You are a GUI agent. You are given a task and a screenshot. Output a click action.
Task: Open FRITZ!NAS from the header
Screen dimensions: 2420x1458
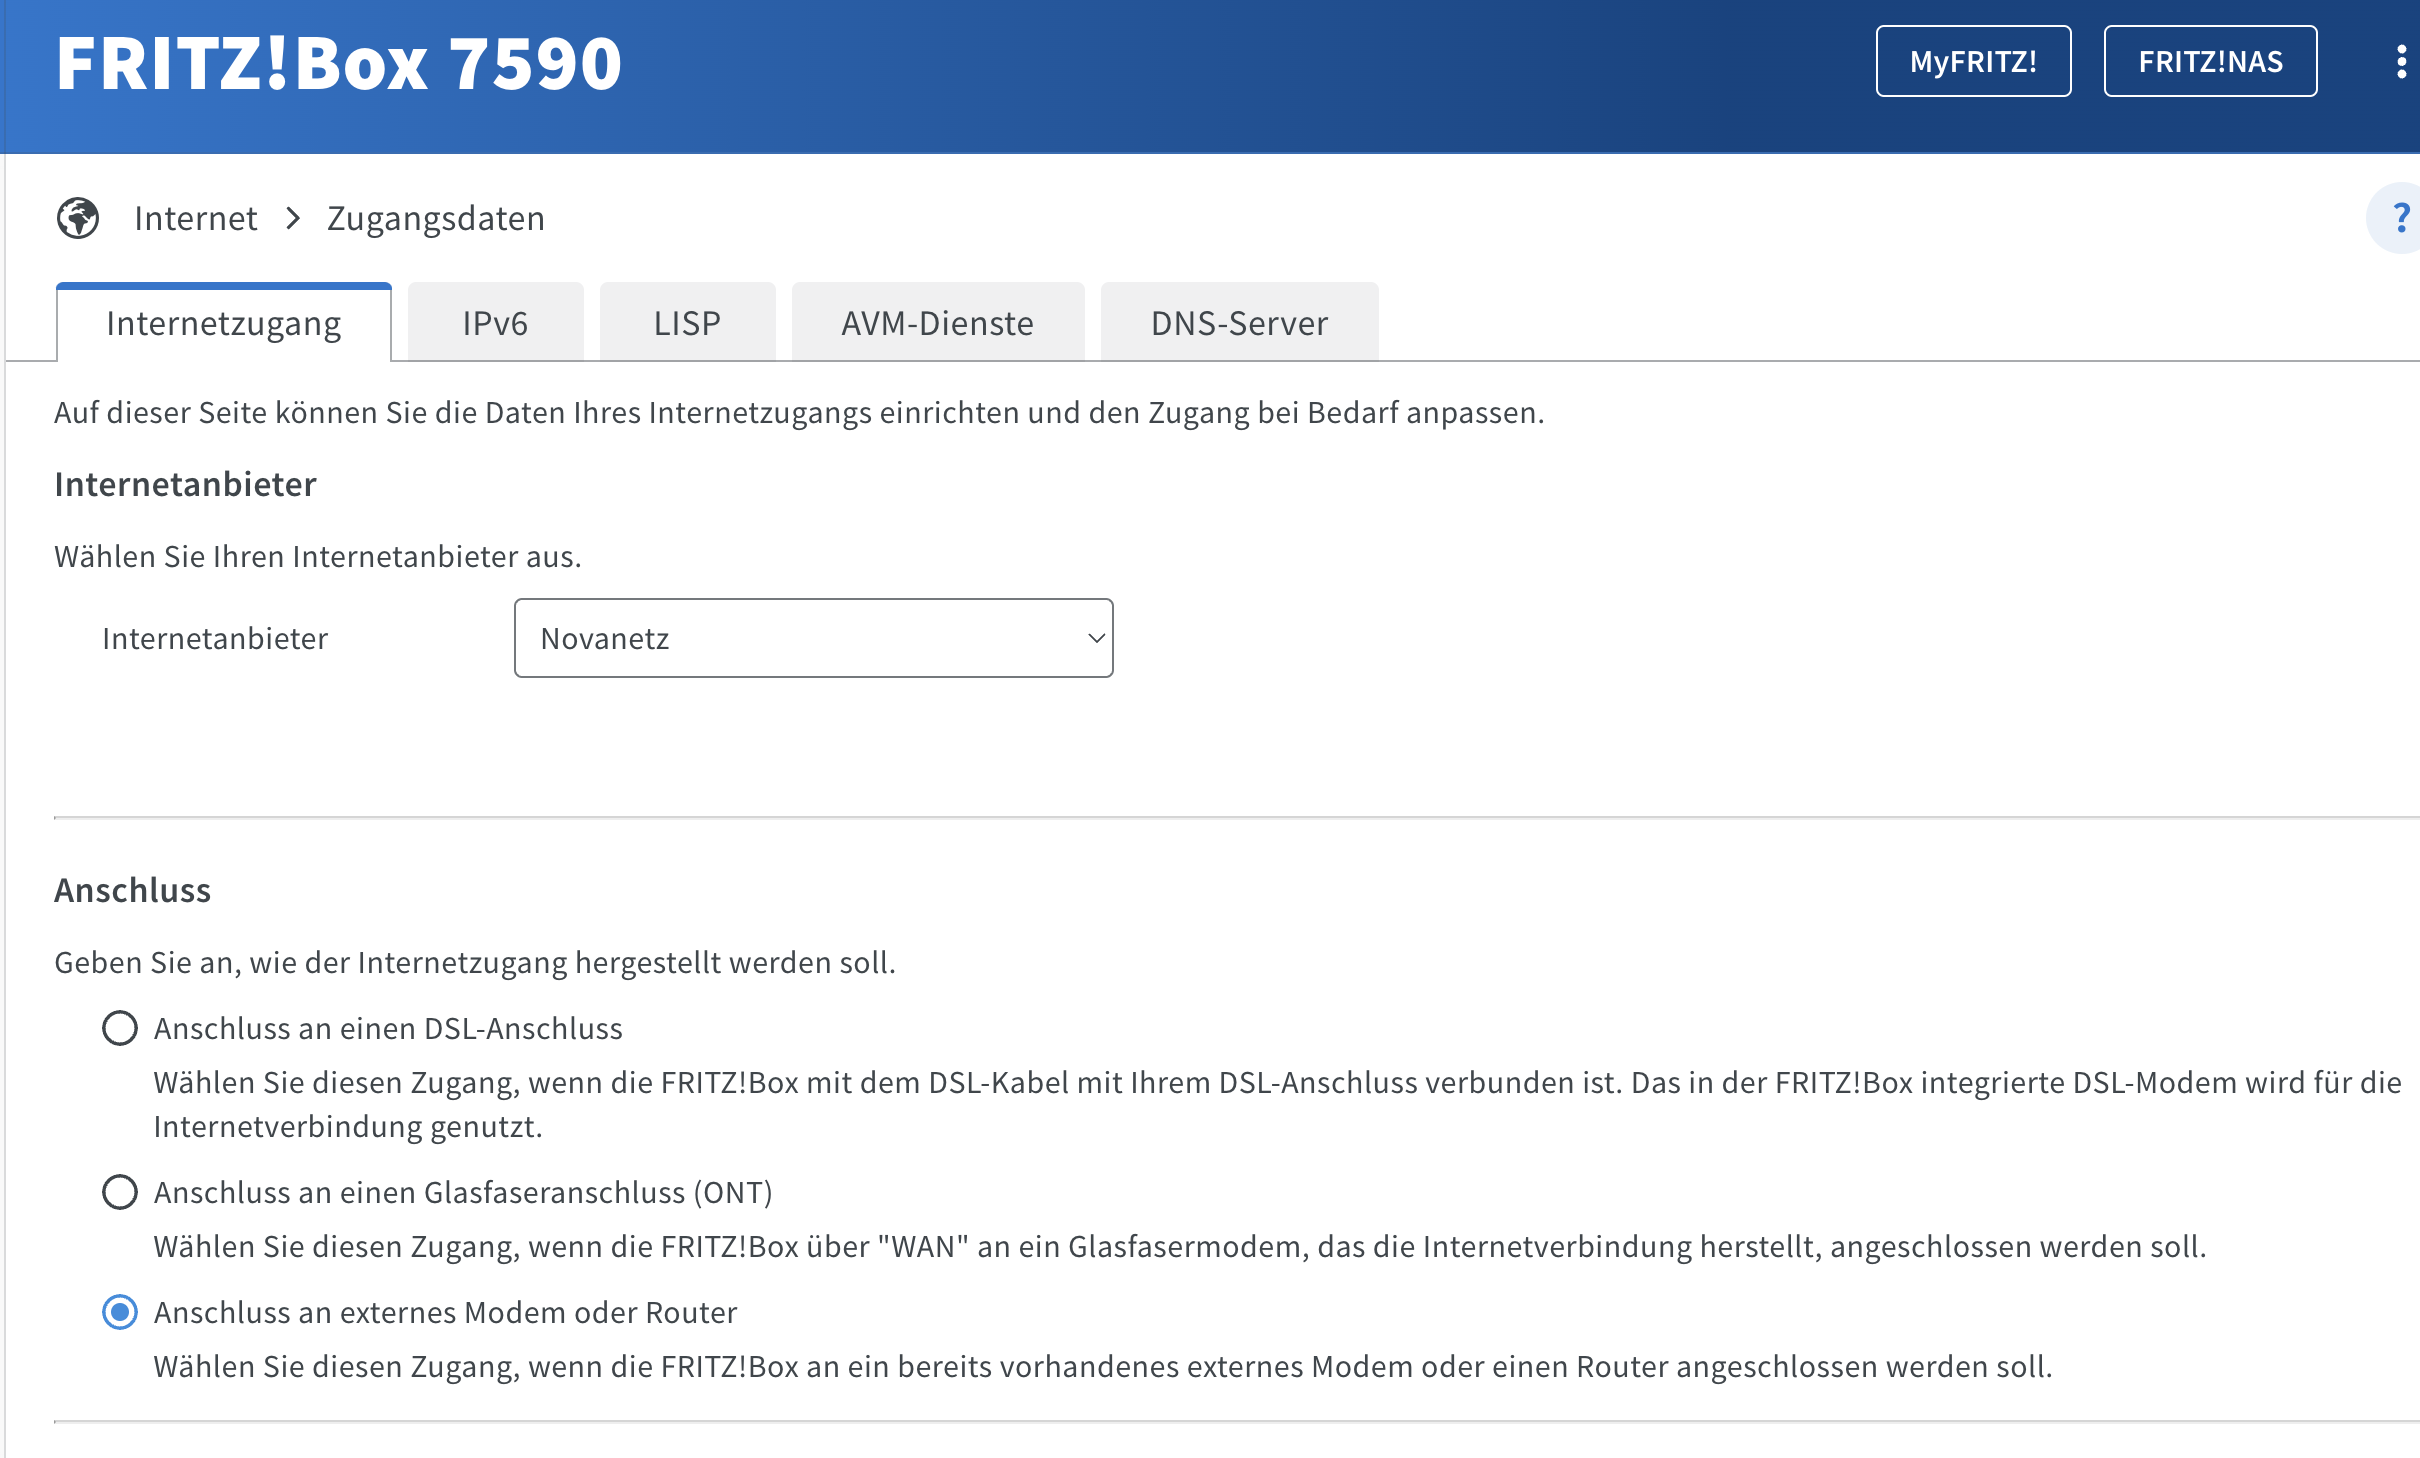pyautogui.click(x=2210, y=61)
